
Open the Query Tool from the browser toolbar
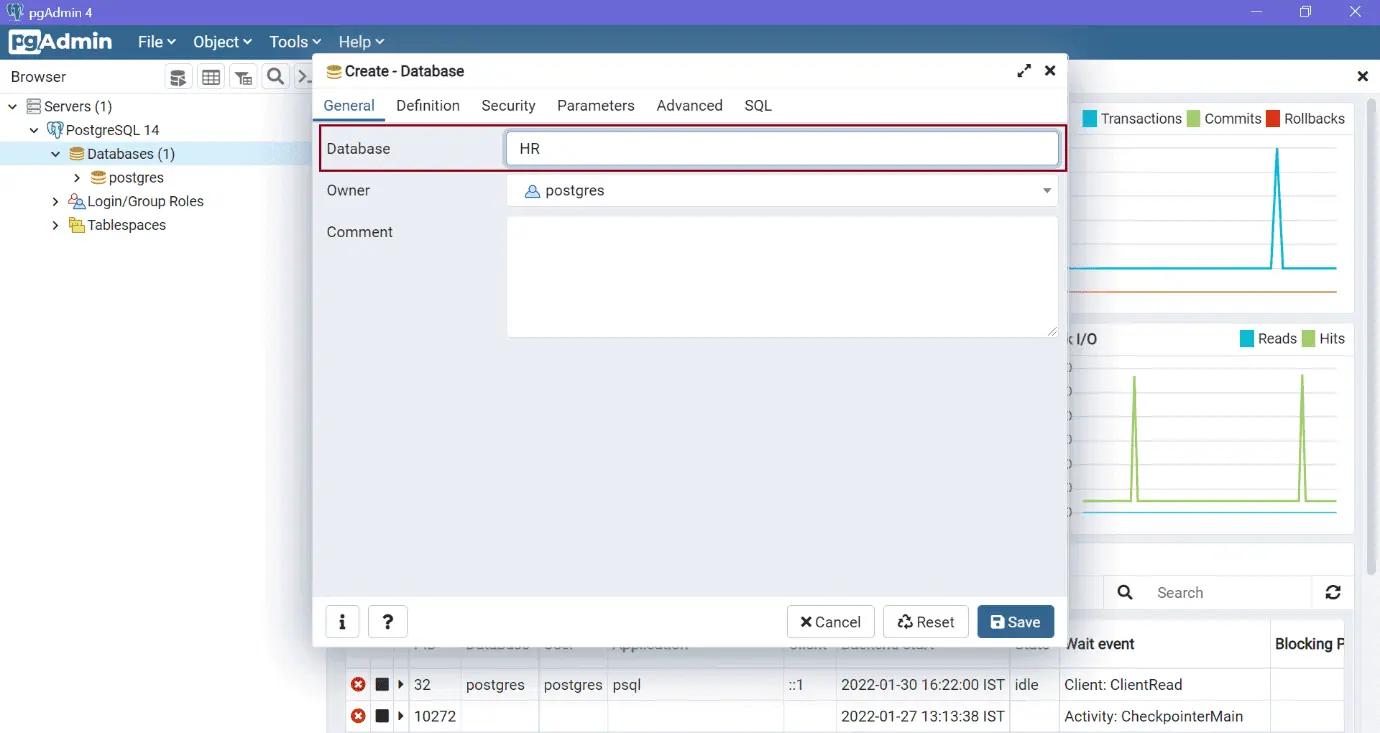pyautogui.click(x=178, y=76)
